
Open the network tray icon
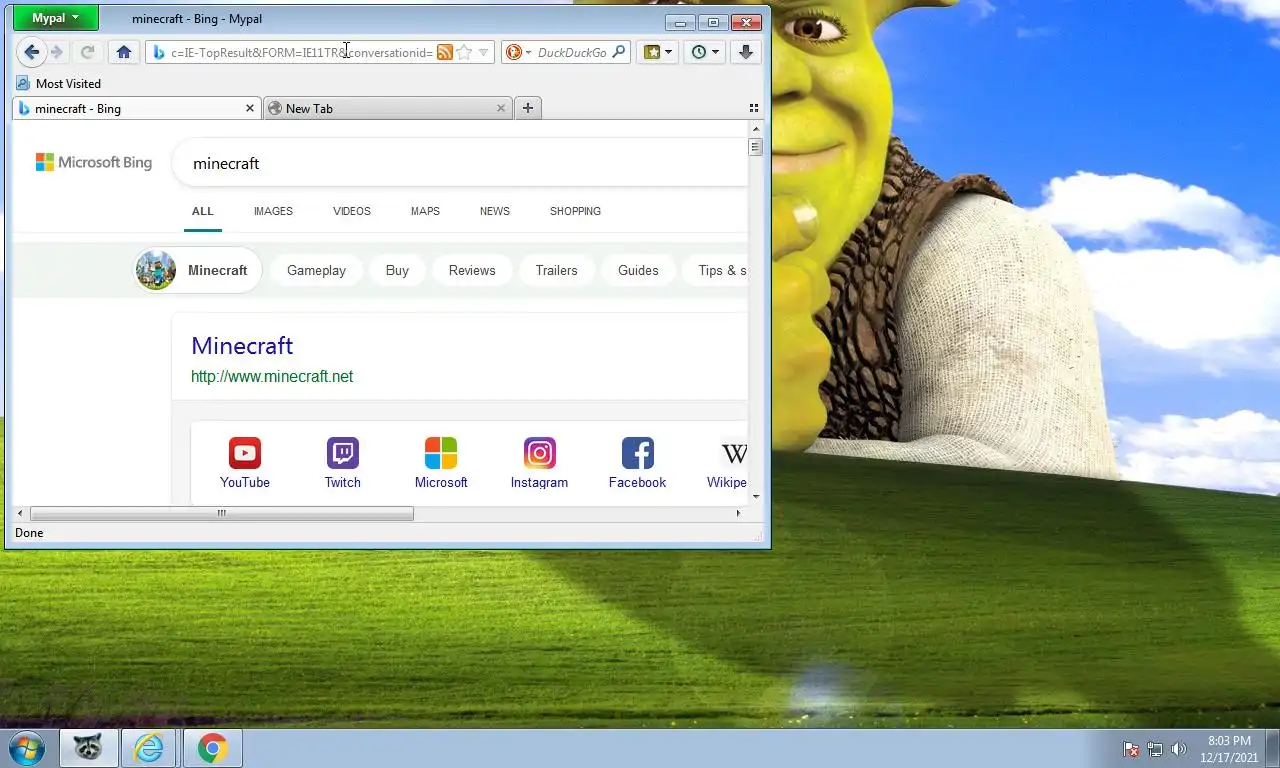click(x=1155, y=749)
